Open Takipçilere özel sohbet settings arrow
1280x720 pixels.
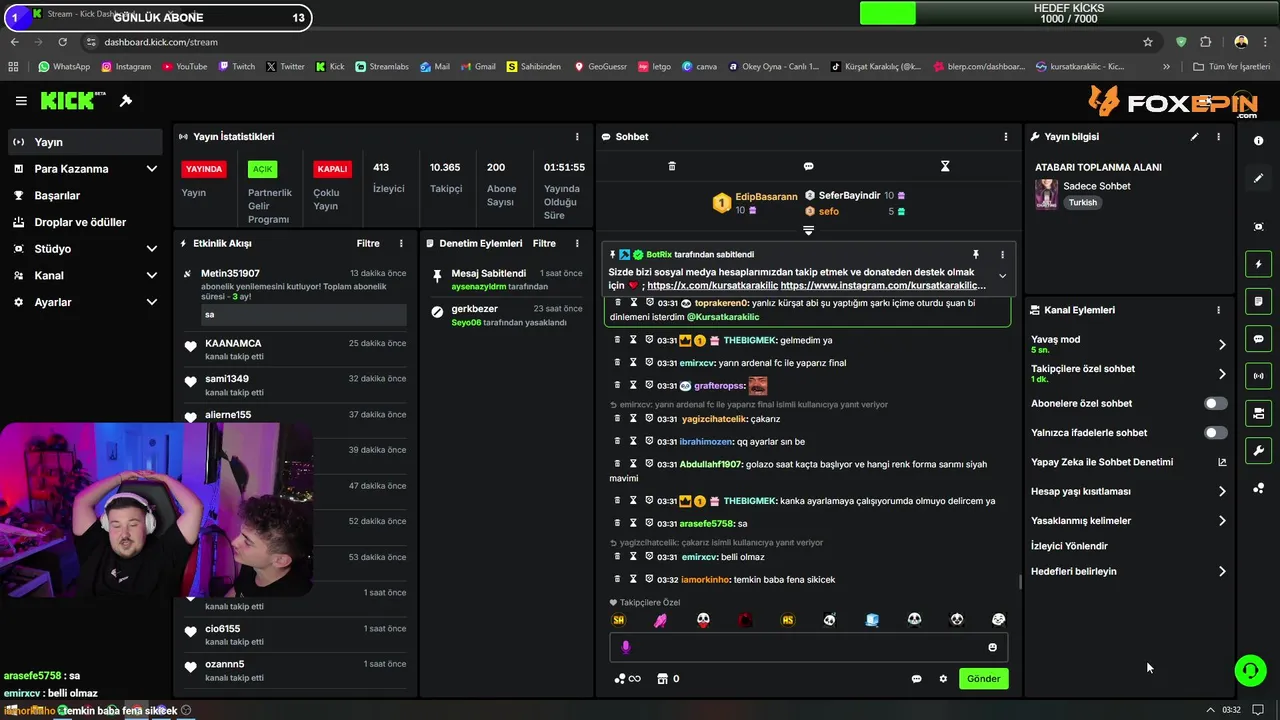click(x=1221, y=374)
